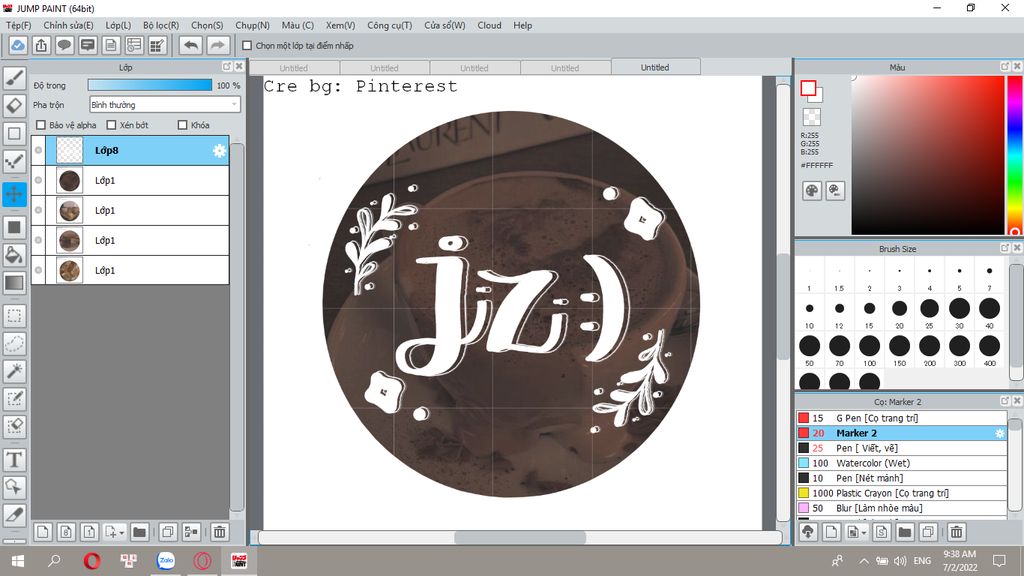
Task: Select the Dot pen tool
Action: click(14, 161)
